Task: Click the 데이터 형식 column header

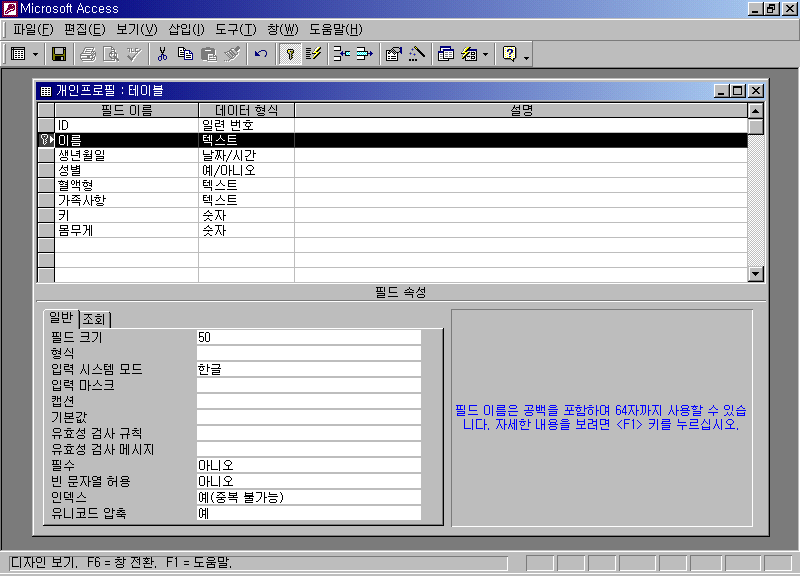Action: [246, 110]
